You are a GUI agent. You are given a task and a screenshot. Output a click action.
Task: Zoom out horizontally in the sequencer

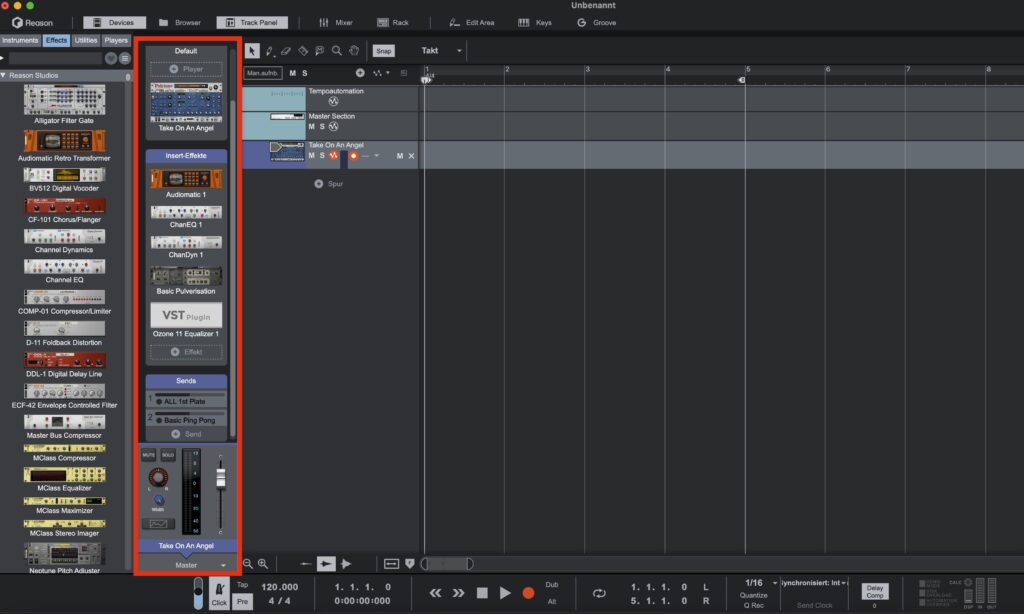248,563
